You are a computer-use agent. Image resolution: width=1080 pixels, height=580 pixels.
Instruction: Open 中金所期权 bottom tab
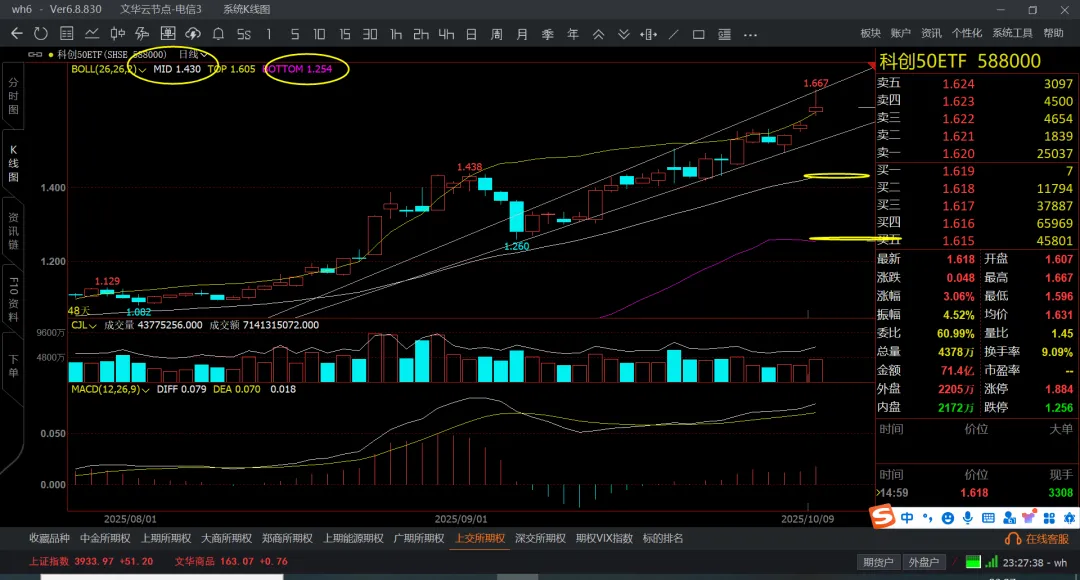tap(105, 539)
